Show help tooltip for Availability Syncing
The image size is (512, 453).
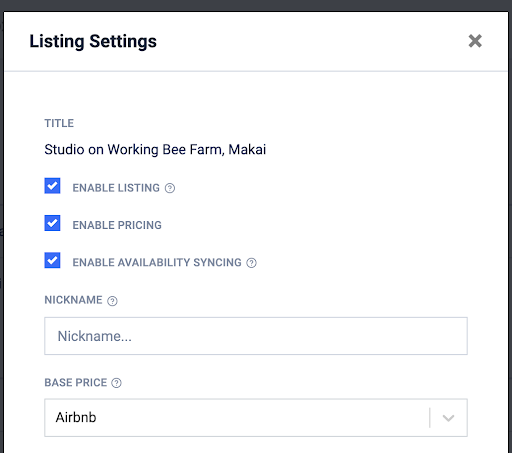[x=251, y=263]
